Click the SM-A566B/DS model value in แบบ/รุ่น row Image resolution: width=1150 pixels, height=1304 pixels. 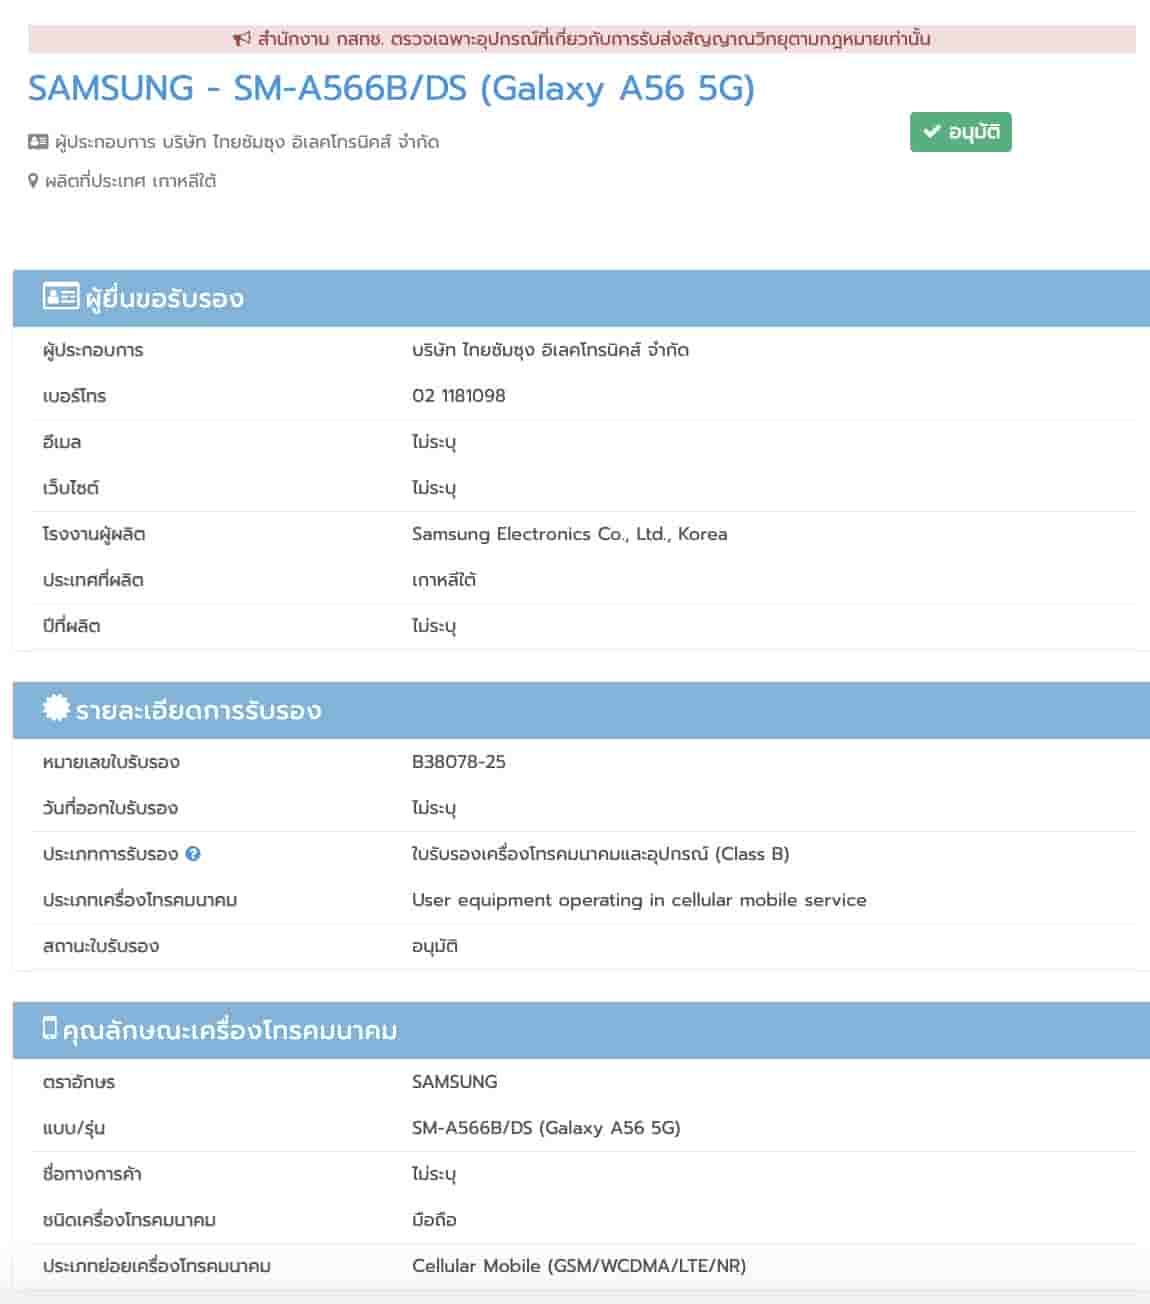(546, 1128)
